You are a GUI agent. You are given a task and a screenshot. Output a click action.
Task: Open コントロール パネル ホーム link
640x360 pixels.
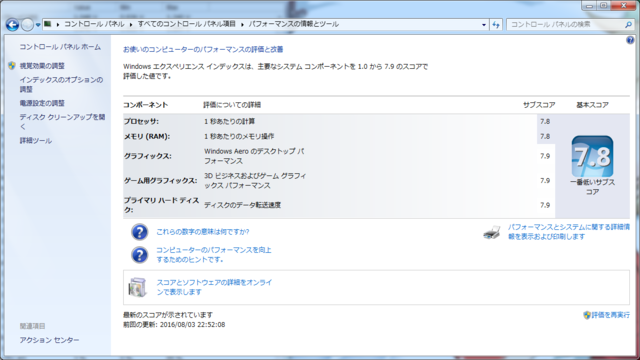click(x=60, y=47)
